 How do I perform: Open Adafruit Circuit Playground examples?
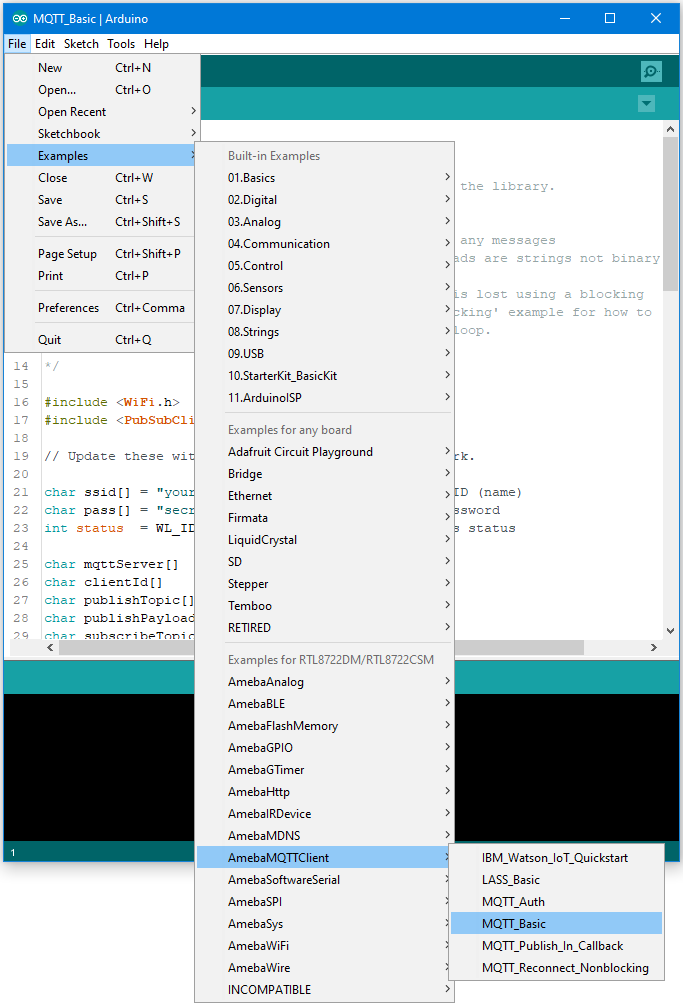pyautogui.click(x=325, y=452)
